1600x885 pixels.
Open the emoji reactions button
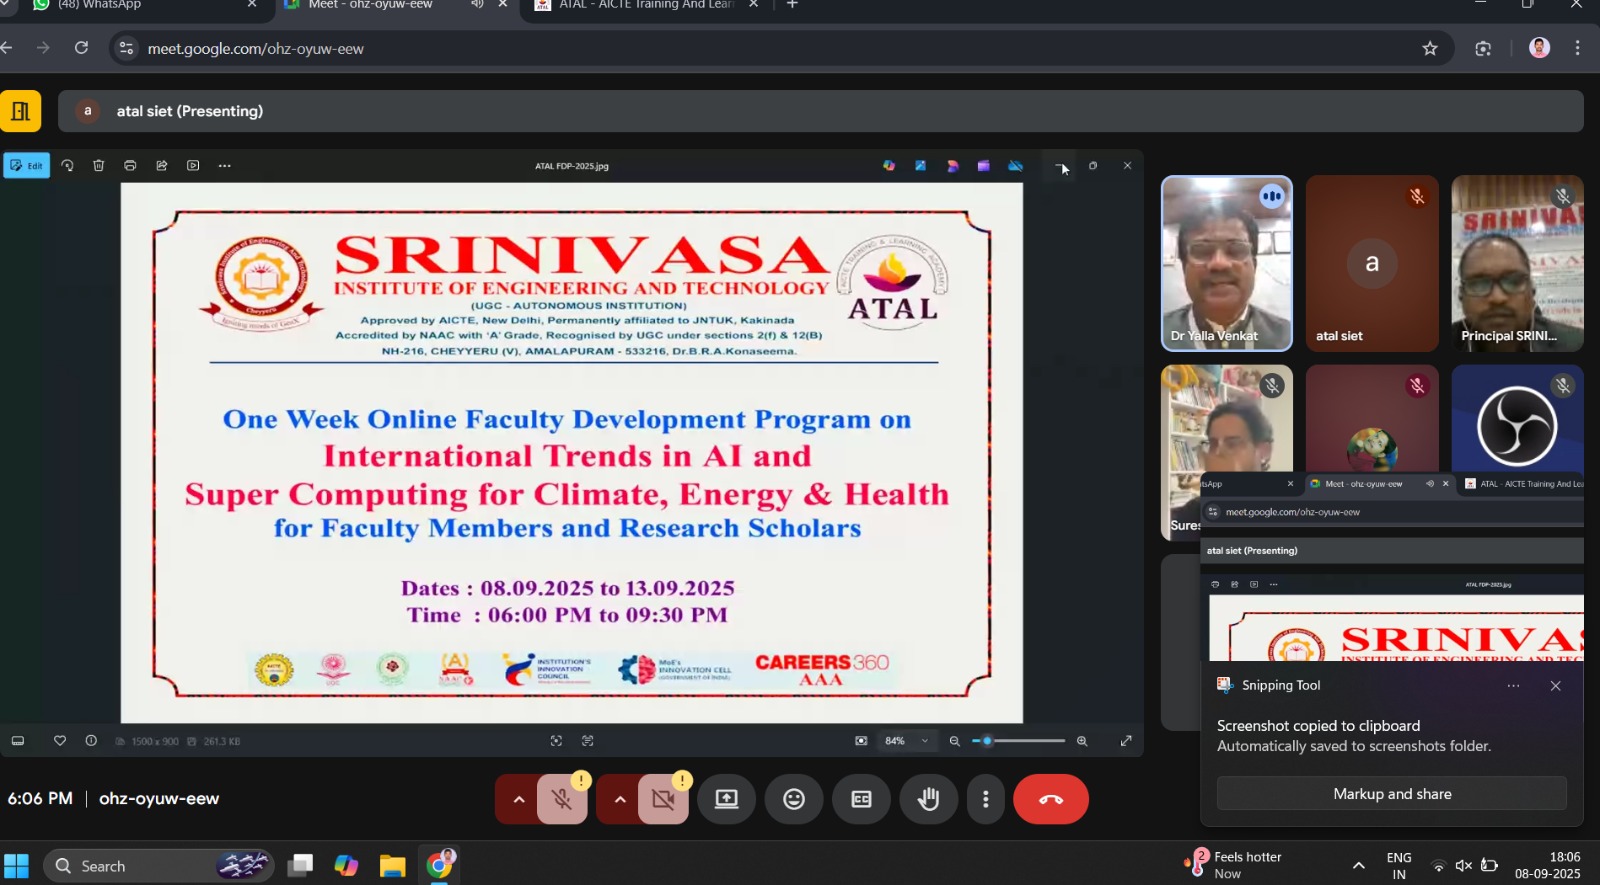794,799
